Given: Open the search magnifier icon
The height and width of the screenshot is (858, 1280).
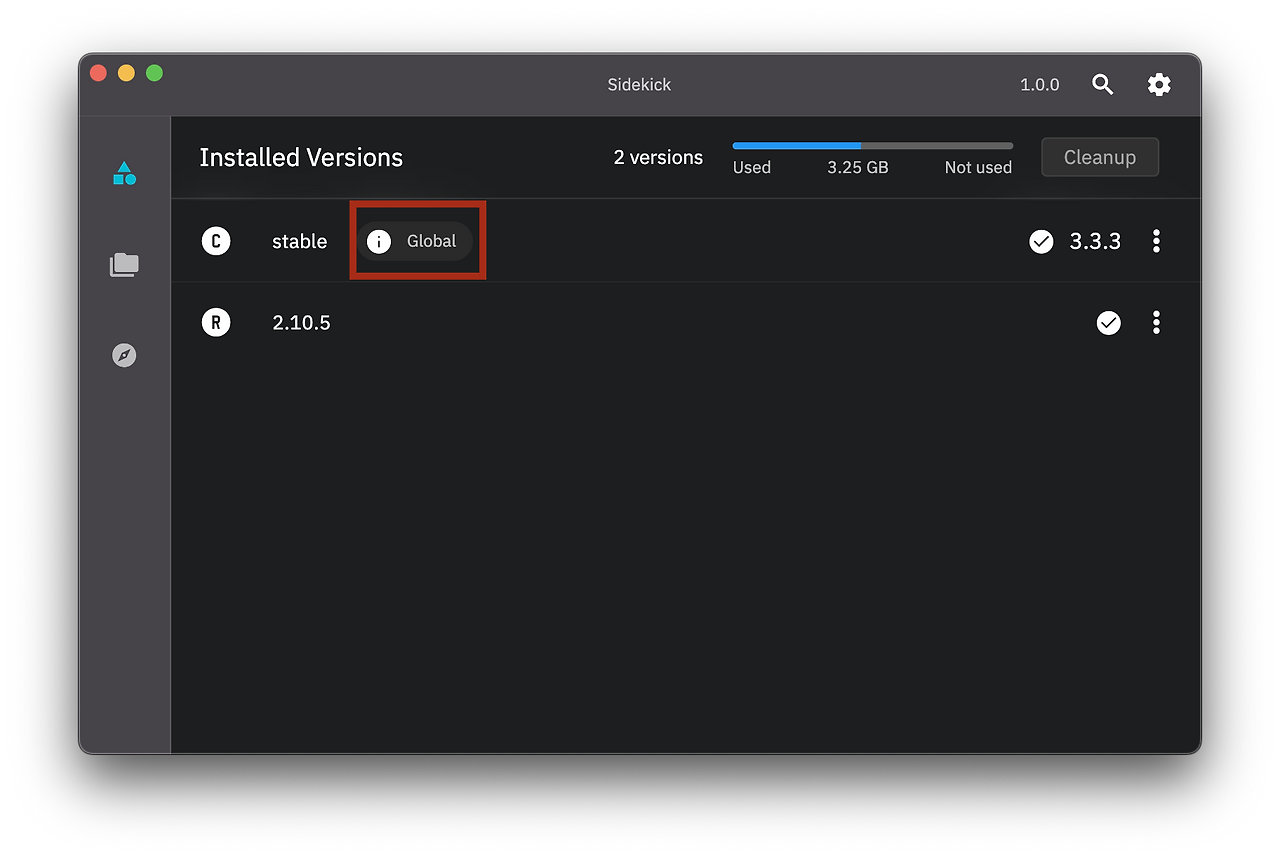Looking at the screenshot, I should [1102, 85].
